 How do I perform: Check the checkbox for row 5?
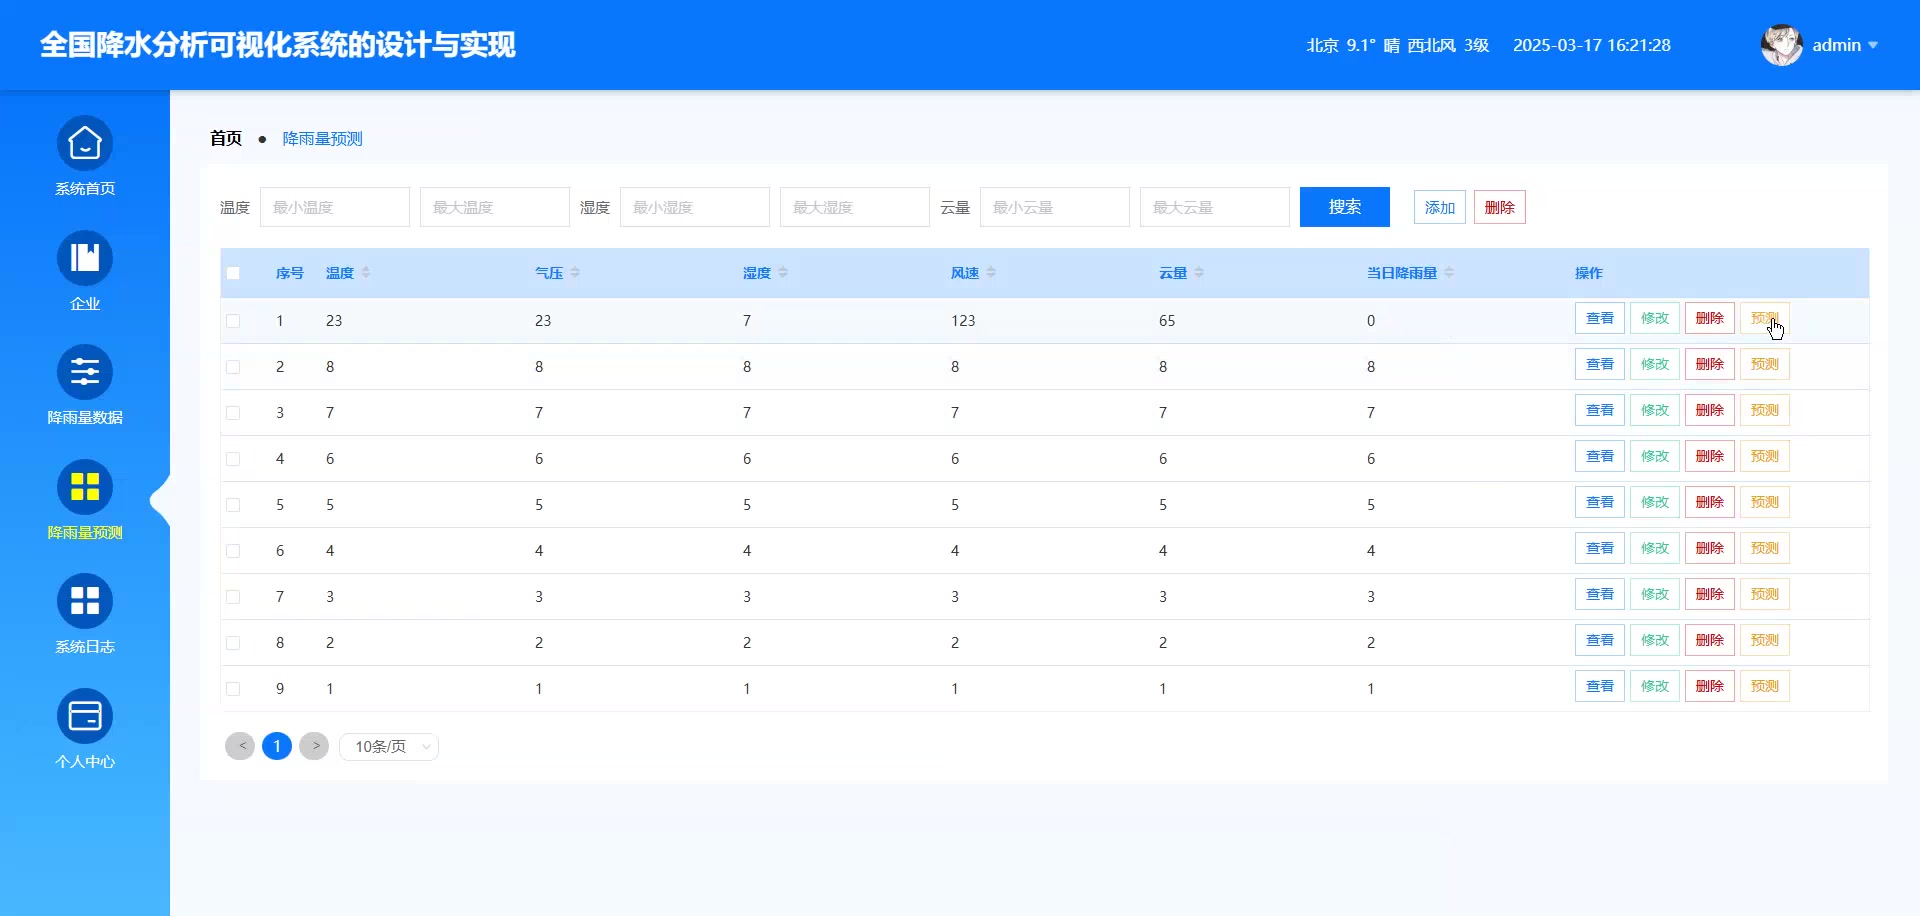(233, 505)
